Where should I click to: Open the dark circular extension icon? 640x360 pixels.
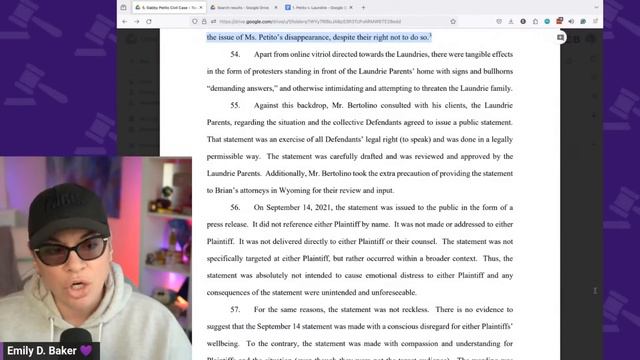coord(523,21)
